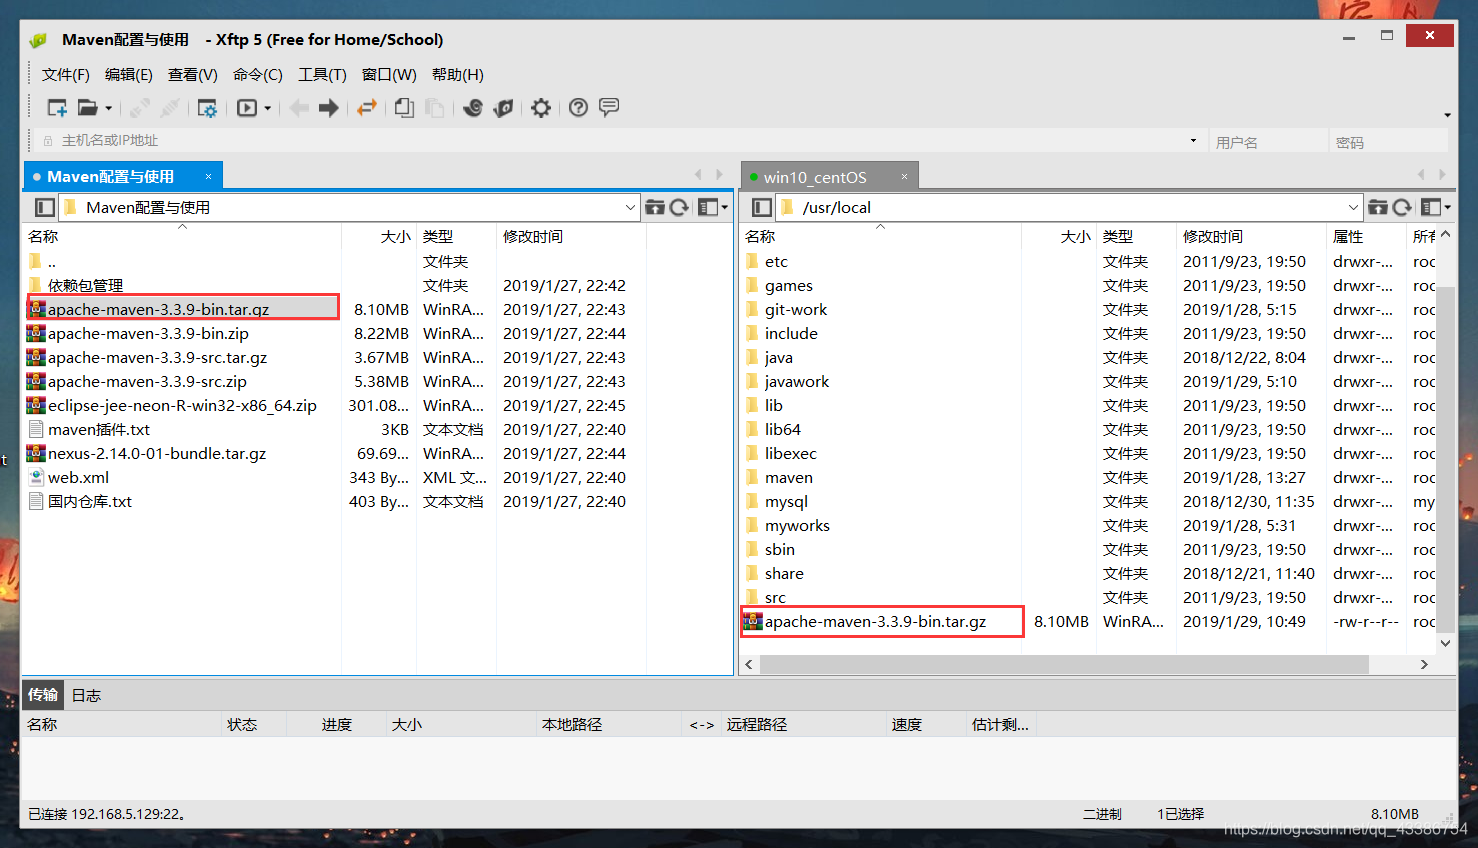Toggle the folder tree icon in the remote pane
The height and width of the screenshot is (848, 1478).
pos(762,207)
